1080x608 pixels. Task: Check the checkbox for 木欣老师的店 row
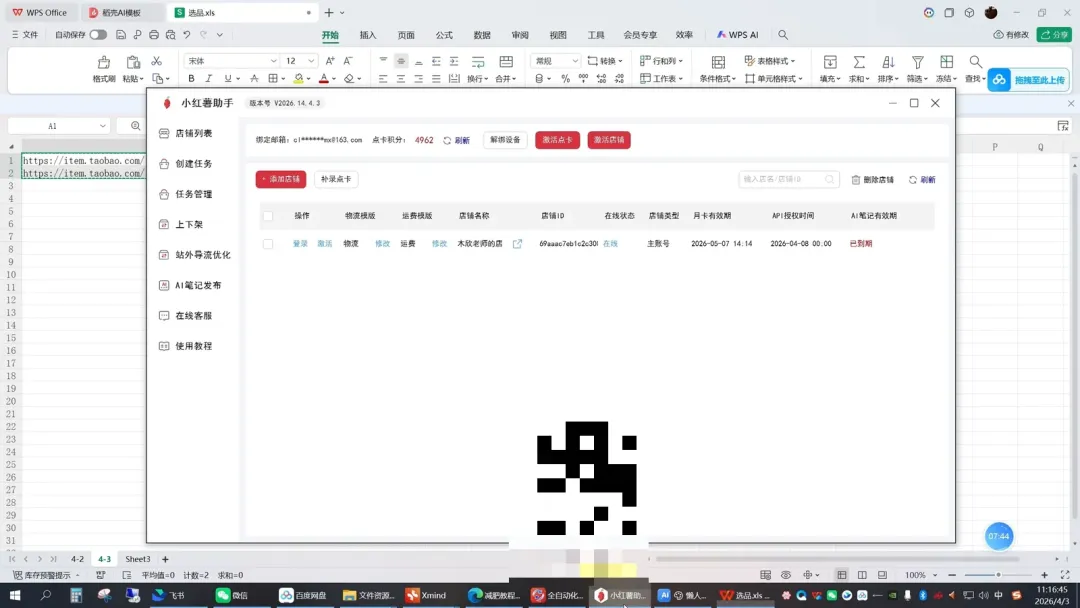(268, 244)
